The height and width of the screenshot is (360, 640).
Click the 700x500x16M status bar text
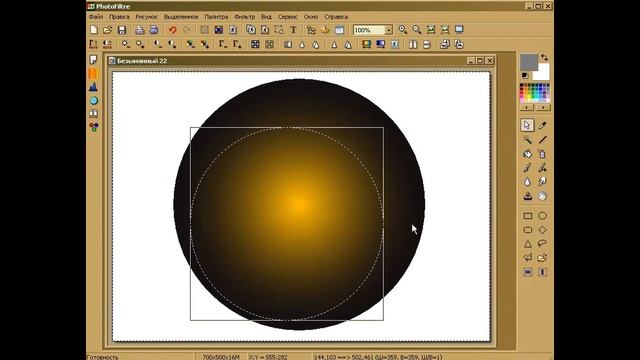click(x=221, y=357)
